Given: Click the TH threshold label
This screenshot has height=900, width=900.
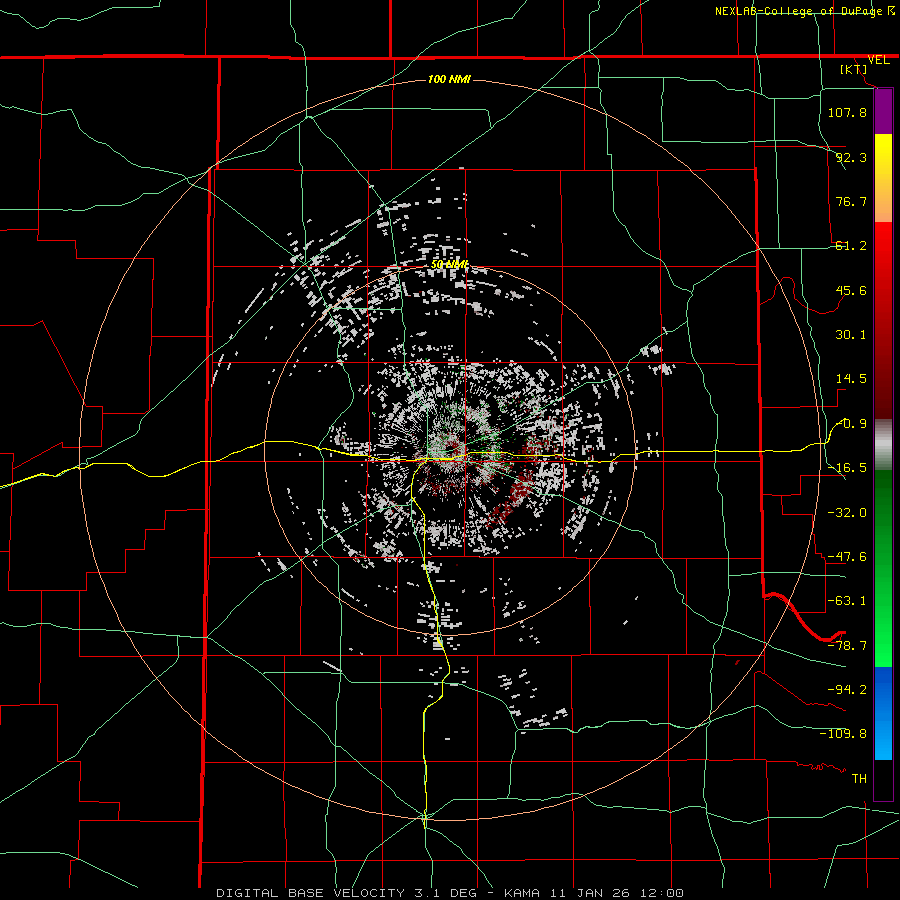Looking at the screenshot, I should [x=859, y=779].
